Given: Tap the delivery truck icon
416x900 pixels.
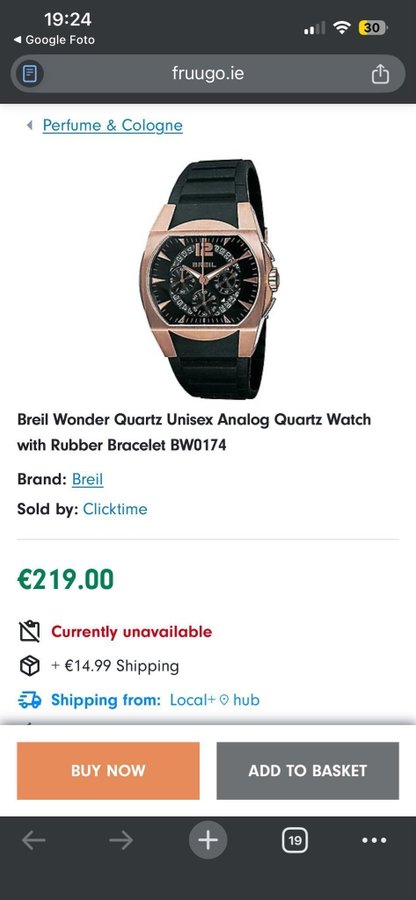Looking at the screenshot, I should click(30, 700).
